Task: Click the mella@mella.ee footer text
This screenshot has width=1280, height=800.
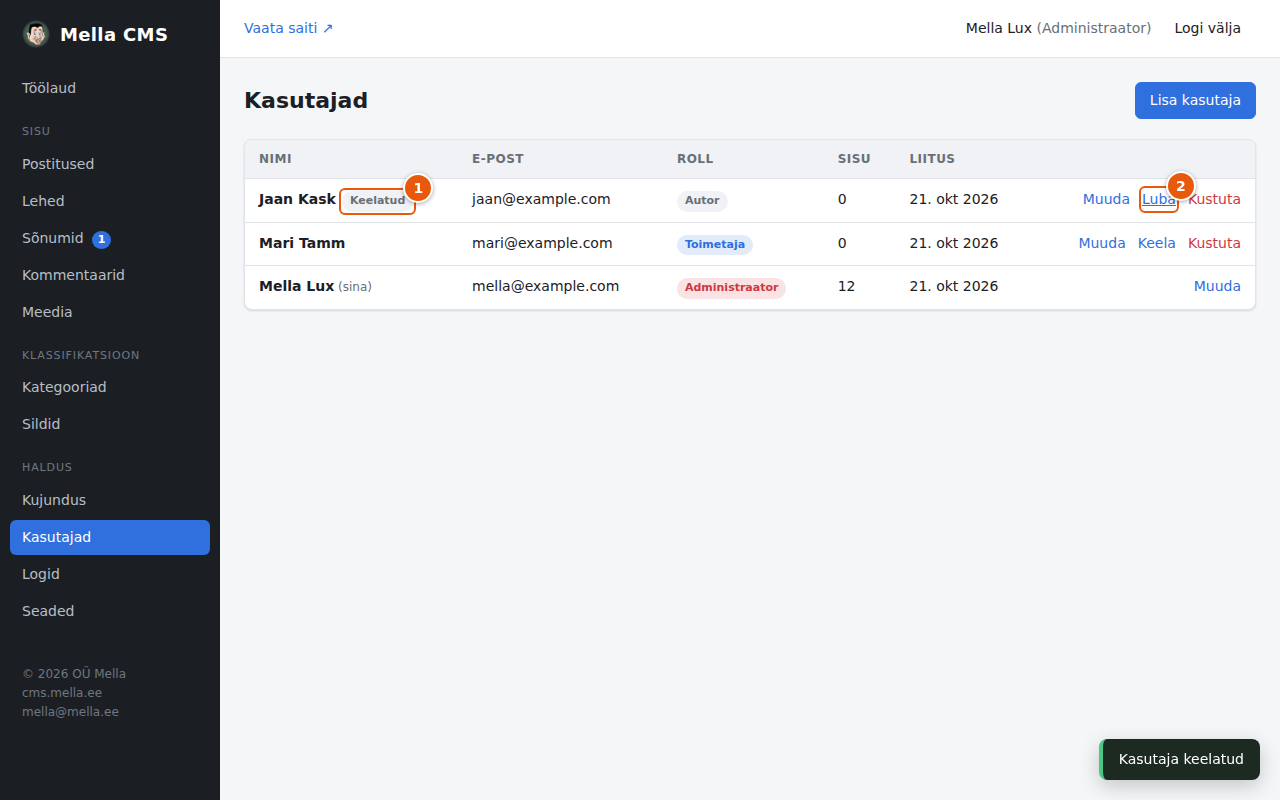Action: pyautogui.click(x=70, y=712)
